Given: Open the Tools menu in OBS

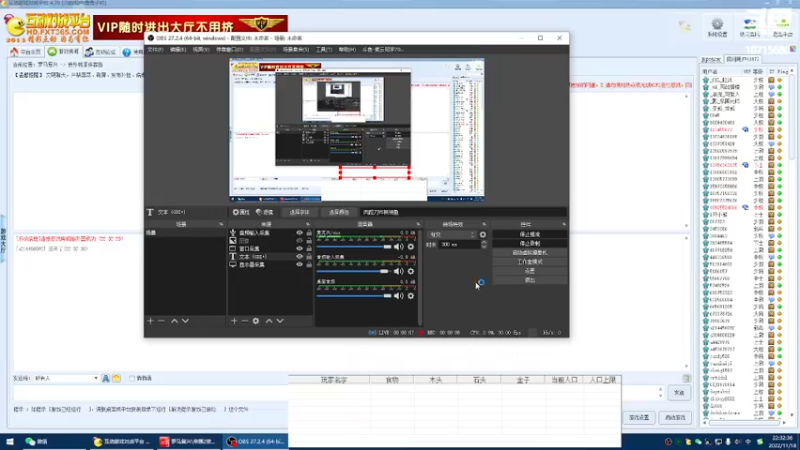Looking at the screenshot, I should (x=323, y=49).
